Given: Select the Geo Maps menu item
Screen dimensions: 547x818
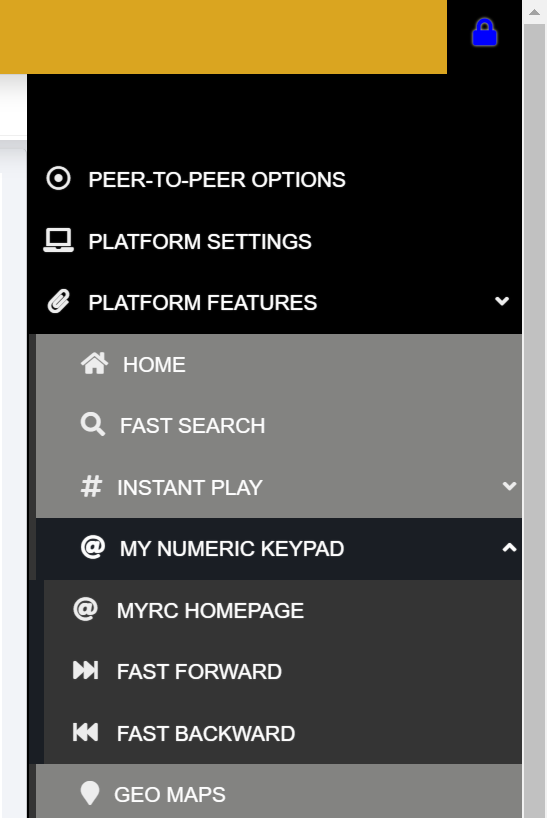Looking at the screenshot, I should click(279, 791).
